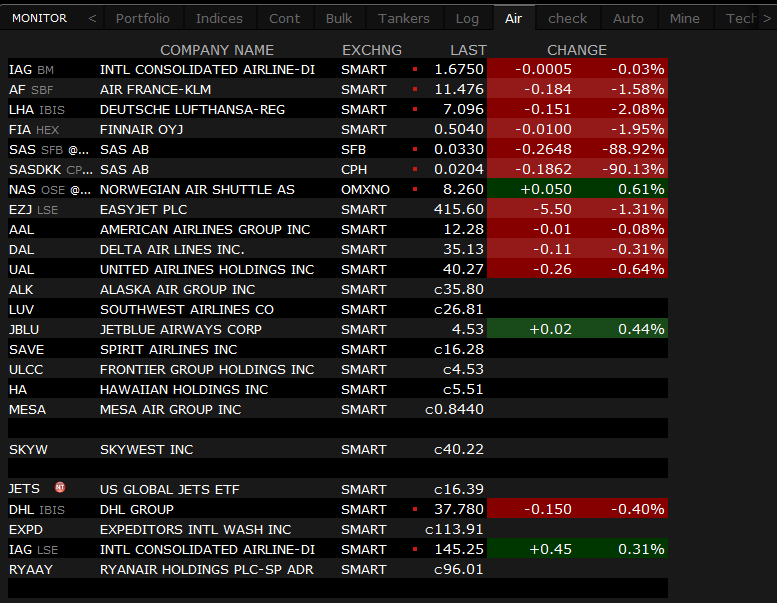Click the right tab scroll arrow
Screen dimensions: 777x603
point(767,18)
